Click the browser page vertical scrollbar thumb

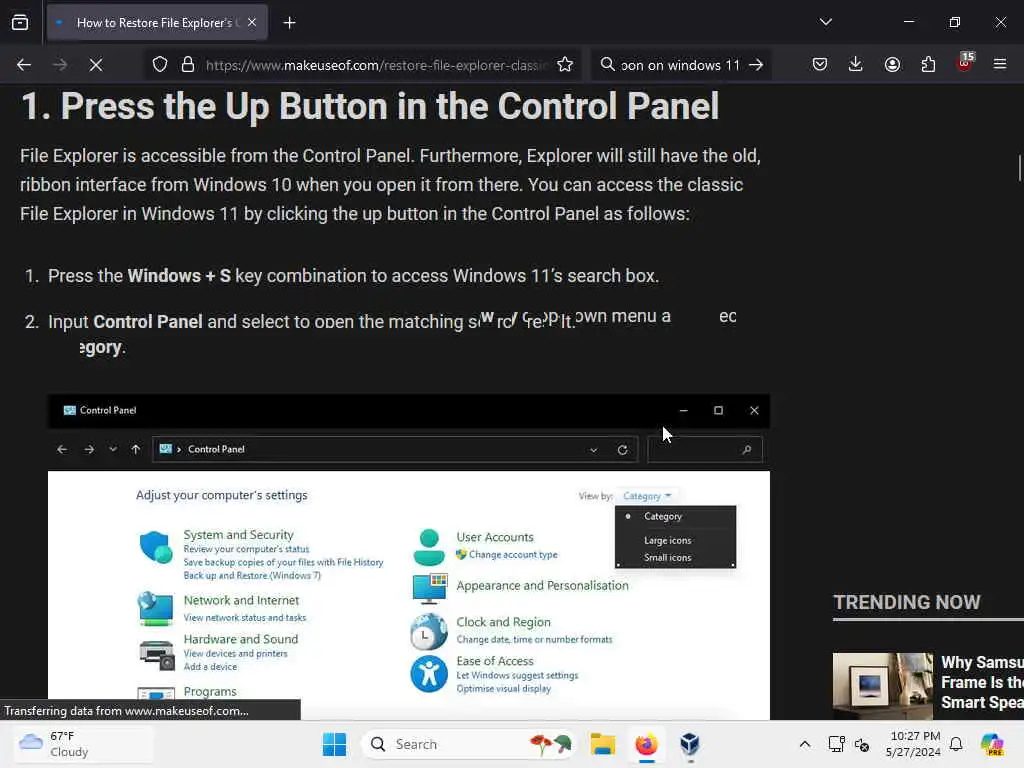coord(1019,168)
